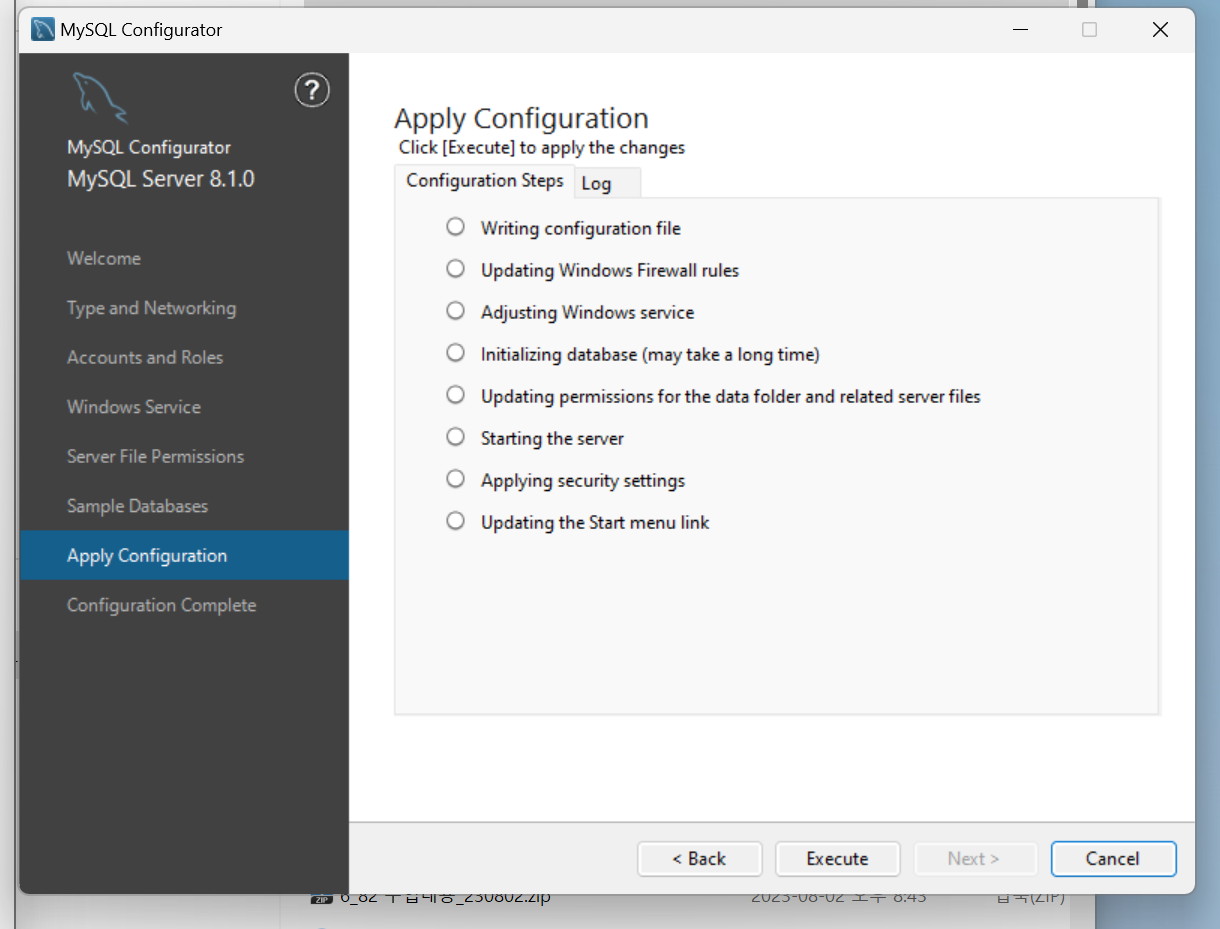Click the disabled Next button

click(x=975, y=859)
